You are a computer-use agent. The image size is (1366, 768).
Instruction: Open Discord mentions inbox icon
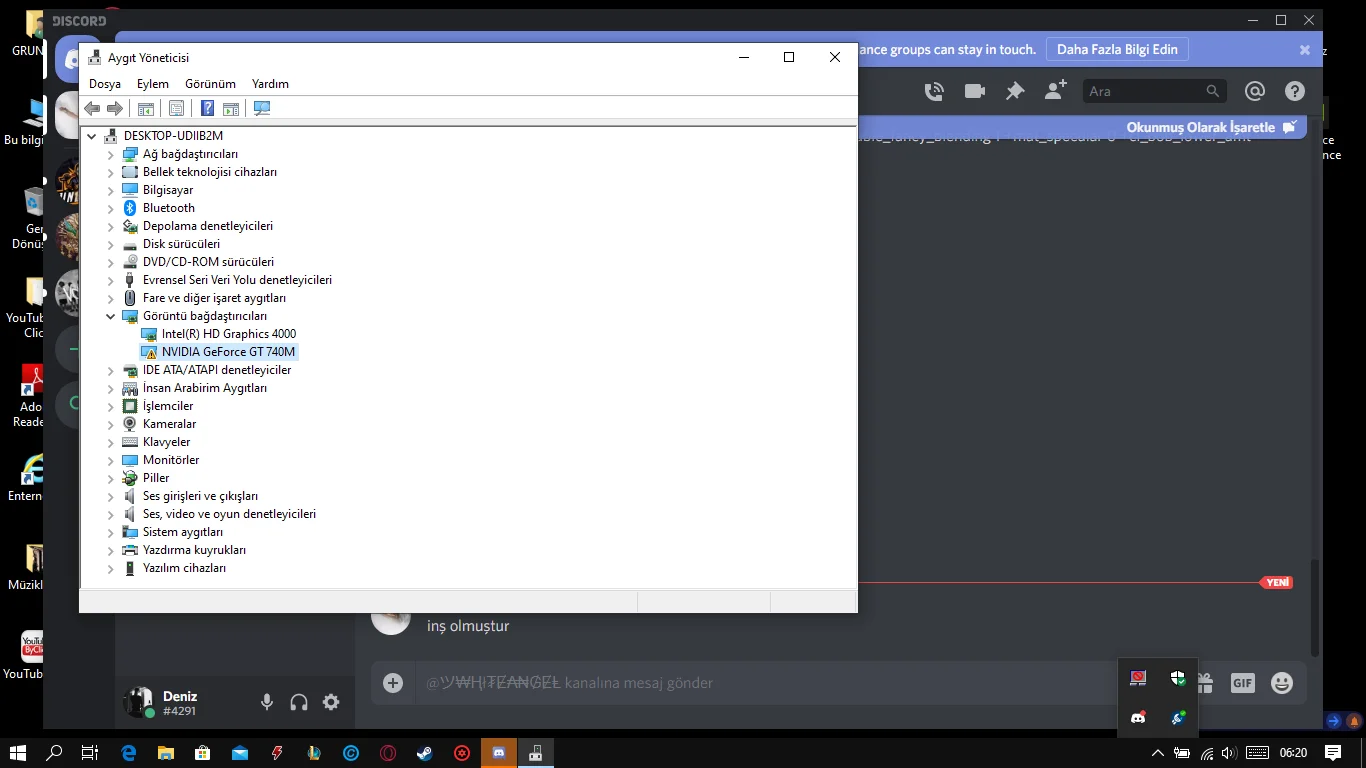click(x=1255, y=91)
